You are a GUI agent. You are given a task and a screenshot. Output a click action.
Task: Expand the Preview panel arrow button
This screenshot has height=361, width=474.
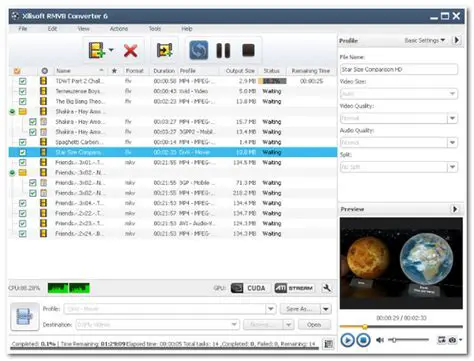[x=455, y=209]
